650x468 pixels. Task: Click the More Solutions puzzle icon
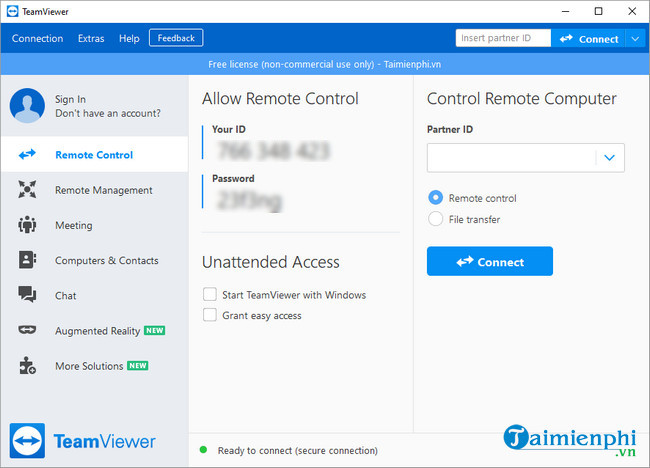27,365
